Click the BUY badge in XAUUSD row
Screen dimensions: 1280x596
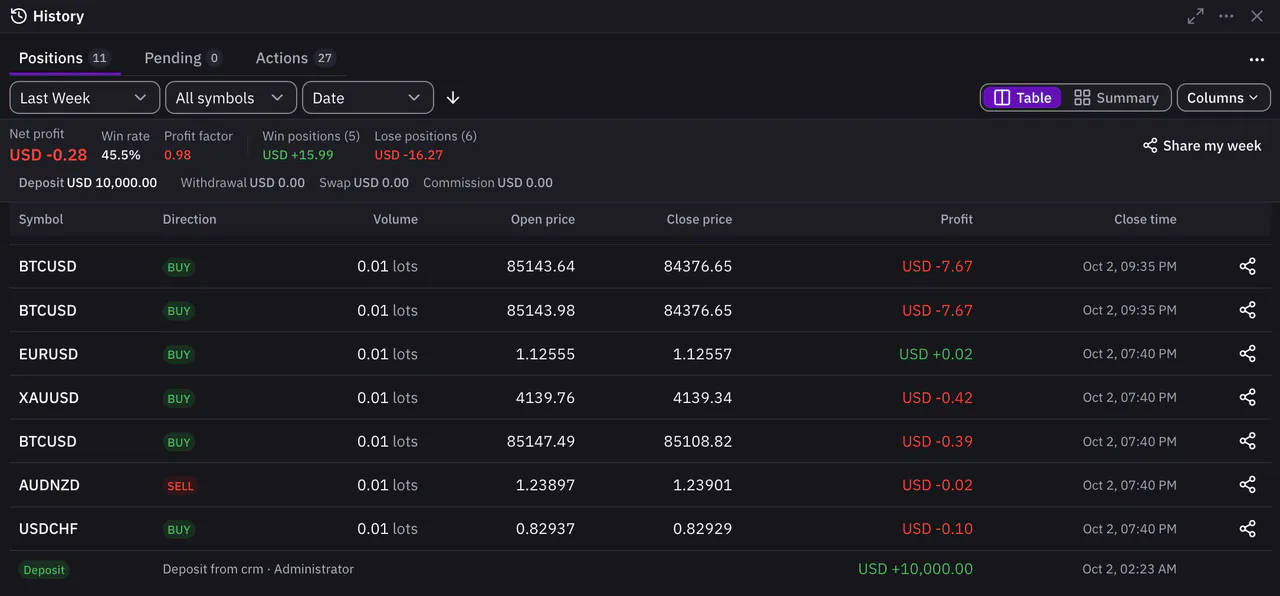[179, 399]
